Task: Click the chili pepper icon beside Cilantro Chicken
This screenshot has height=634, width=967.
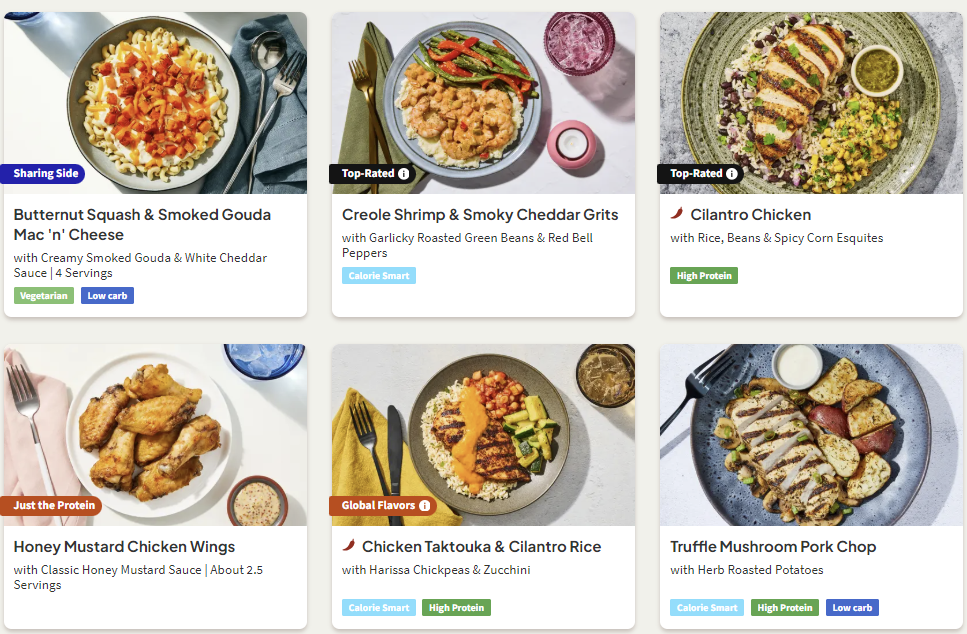Action: tap(677, 214)
